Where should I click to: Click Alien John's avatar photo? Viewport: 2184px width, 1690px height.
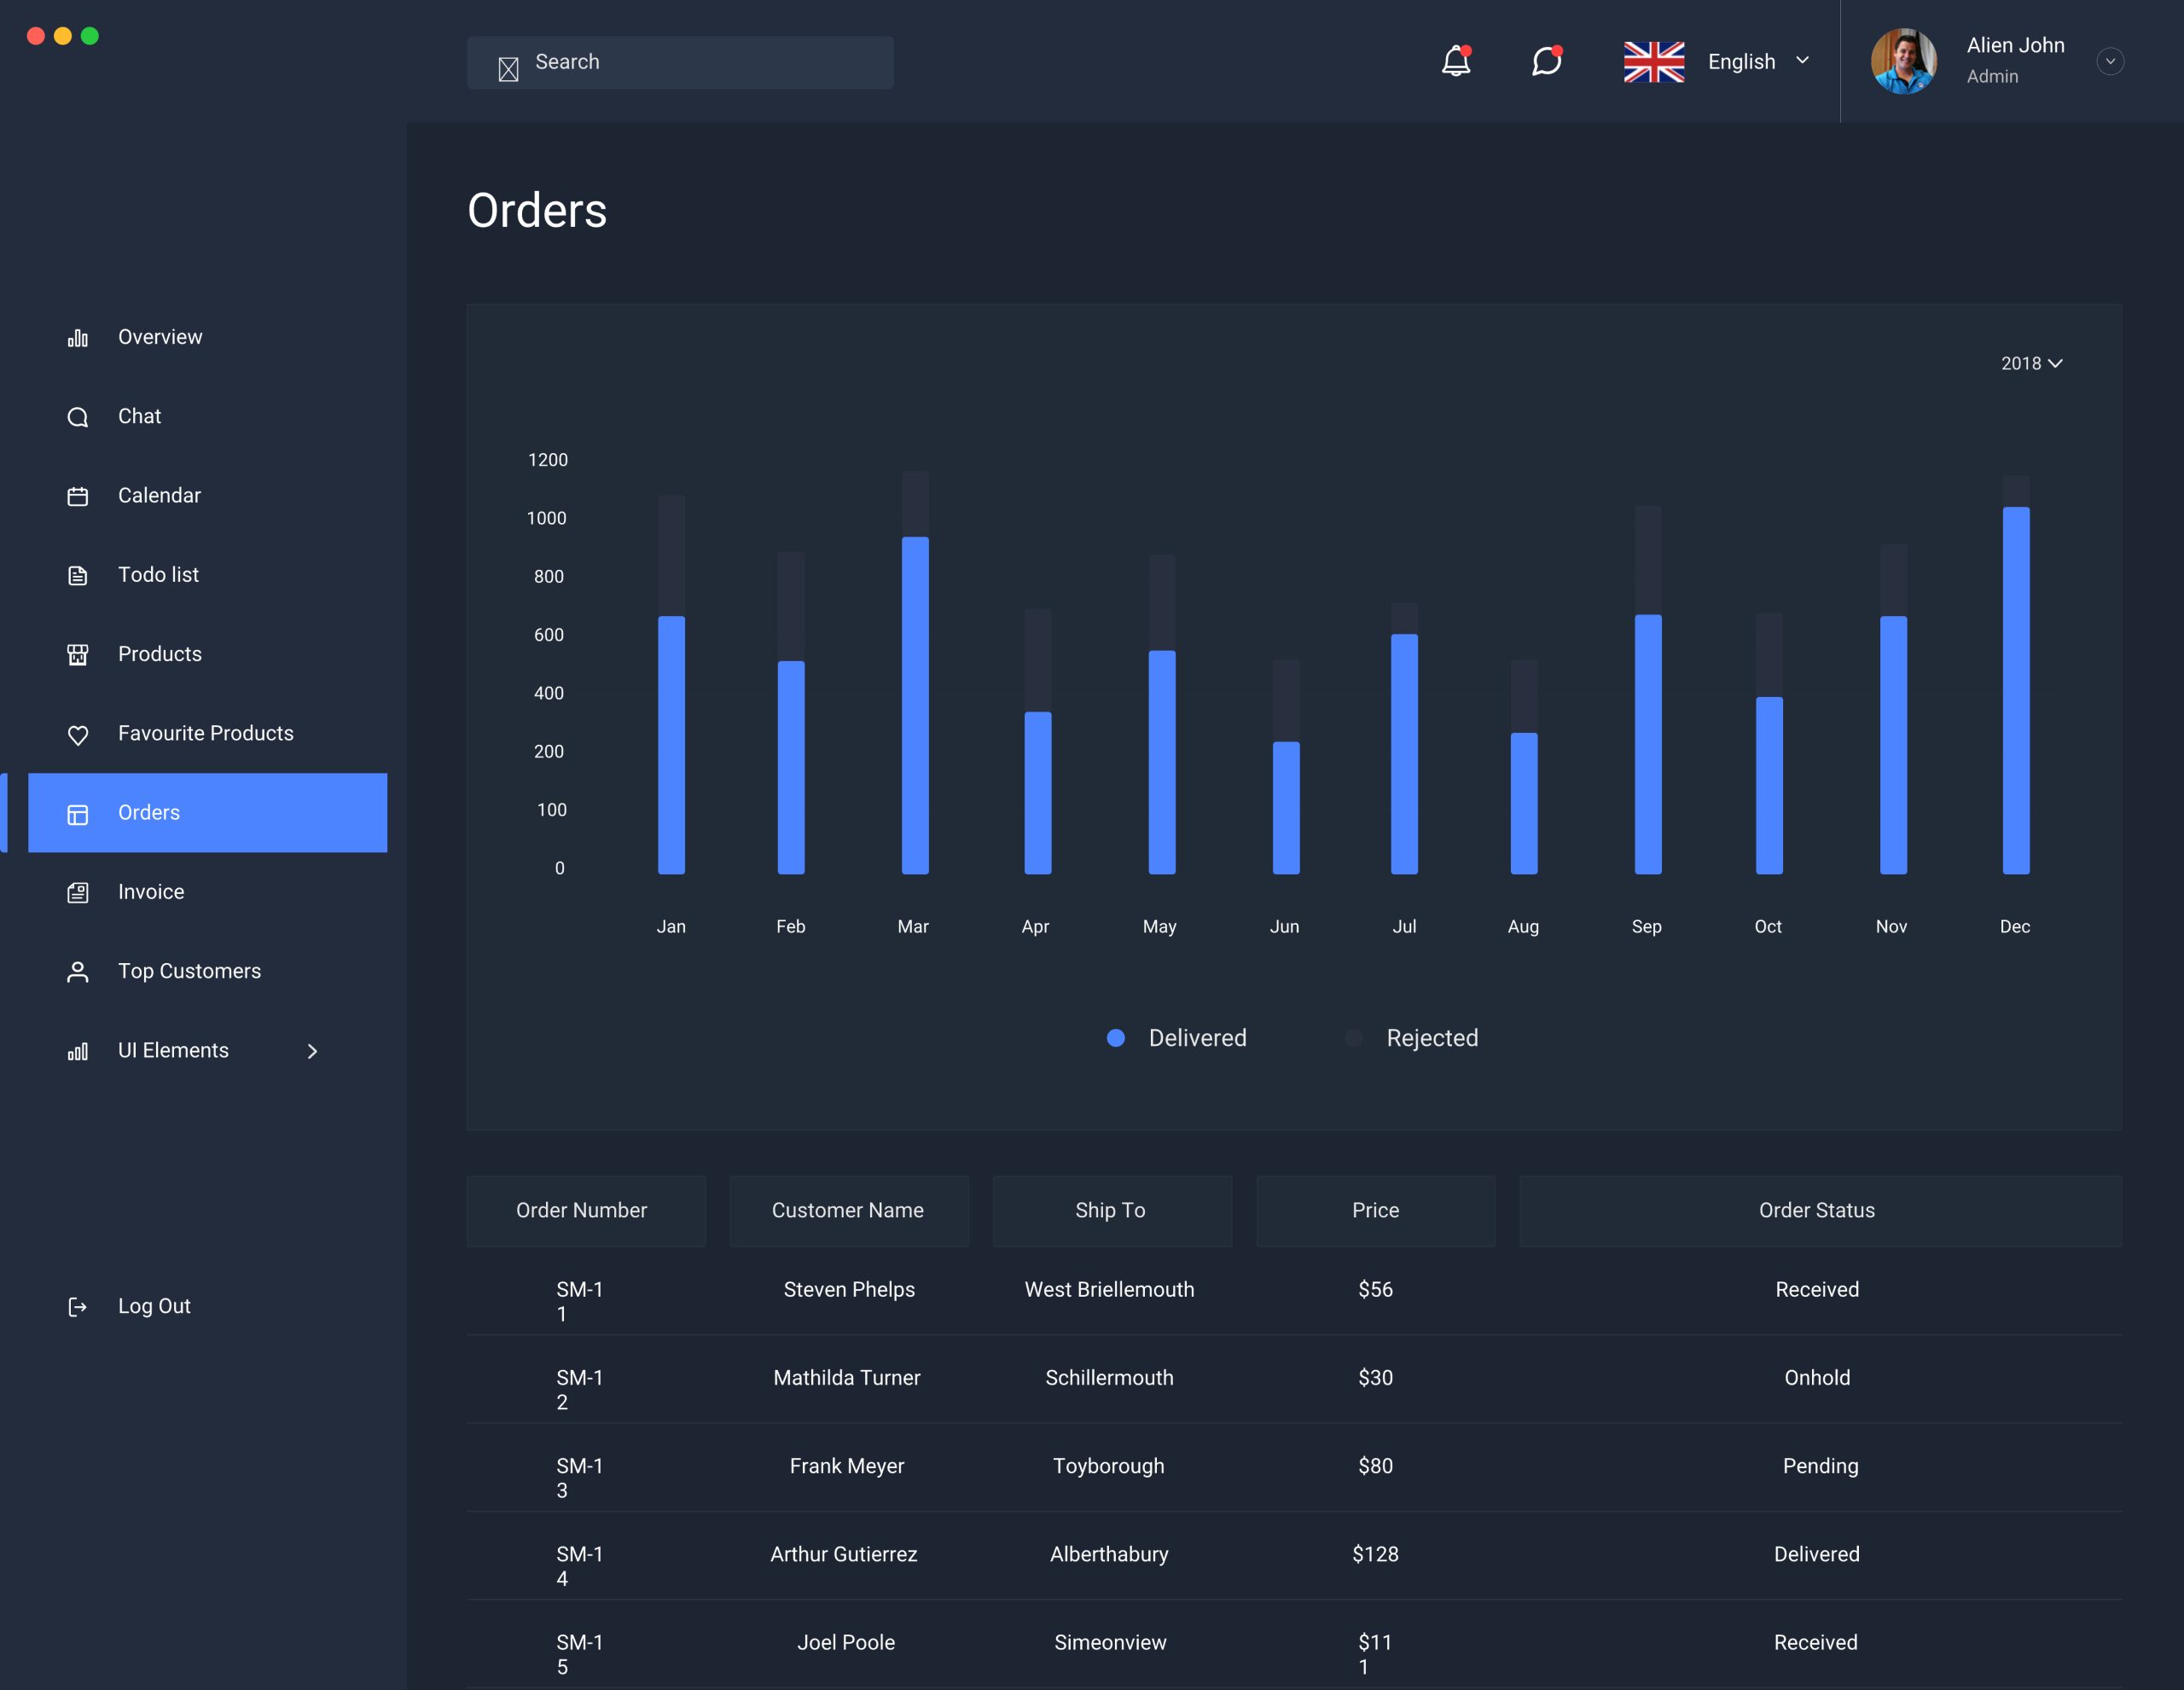click(x=1904, y=61)
